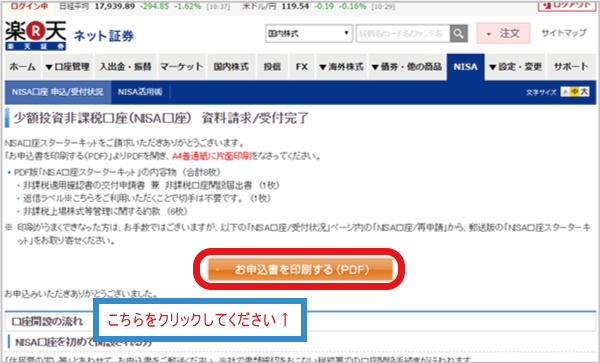Open the 国内株式 product type dropdown

click(x=309, y=34)
